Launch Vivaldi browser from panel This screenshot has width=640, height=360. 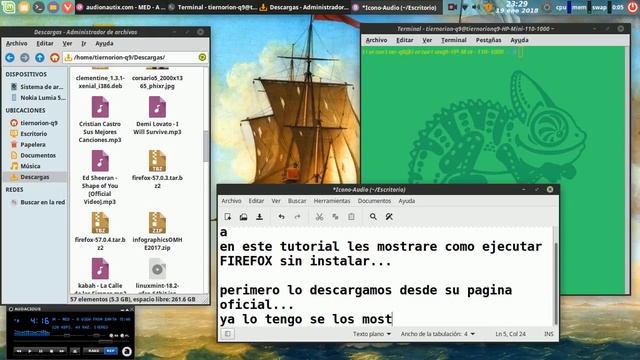pos(68,7)
